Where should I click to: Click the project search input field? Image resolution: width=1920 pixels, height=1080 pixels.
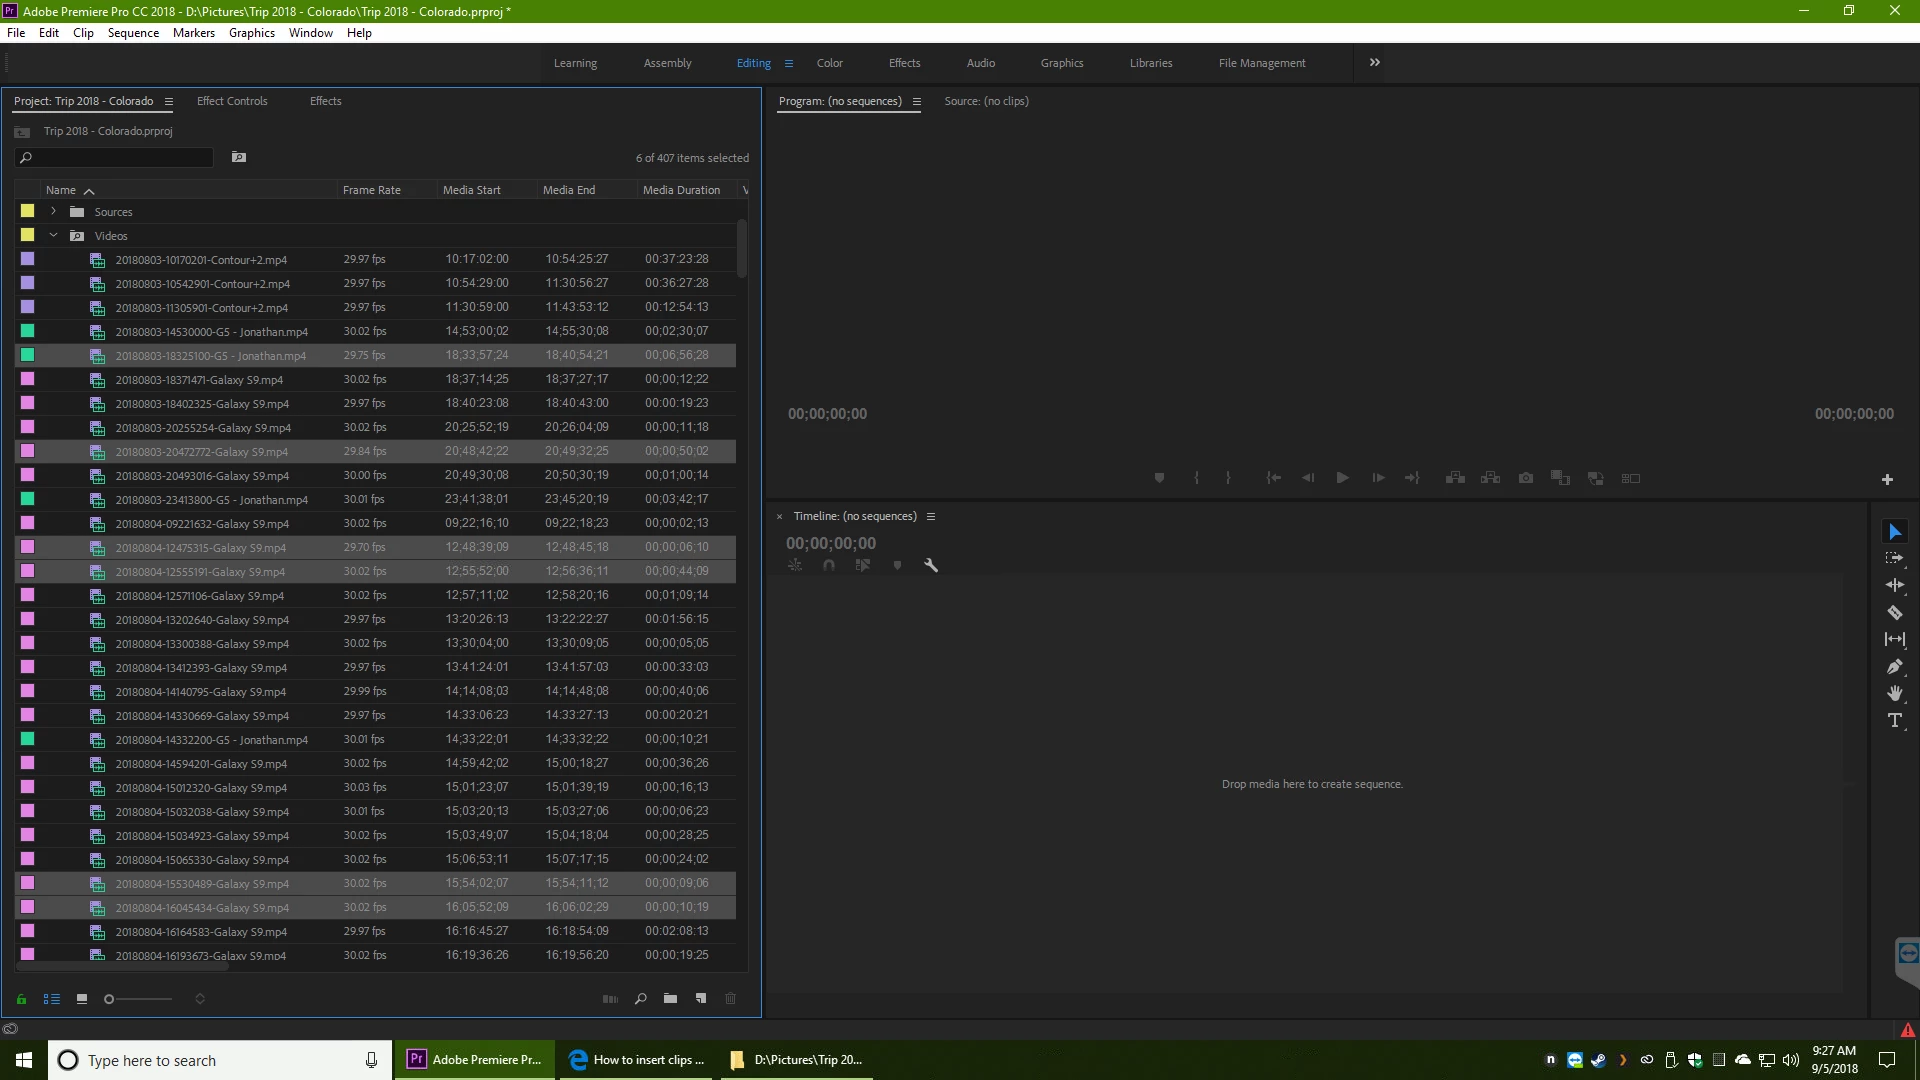tap(120, 158)
